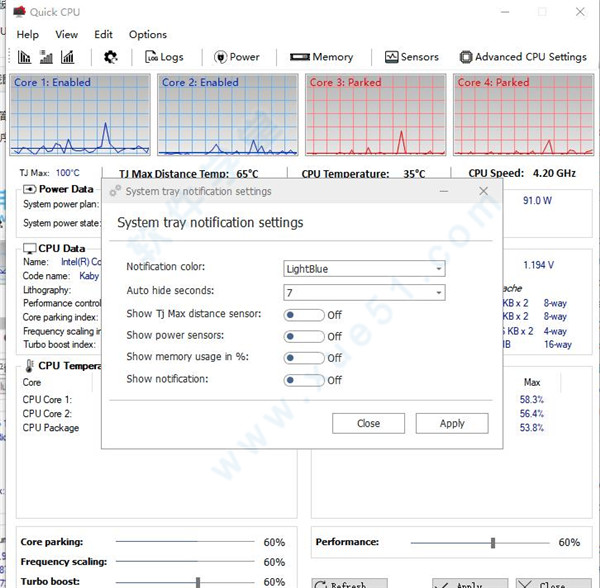Open the View menu

pos(67,34)
